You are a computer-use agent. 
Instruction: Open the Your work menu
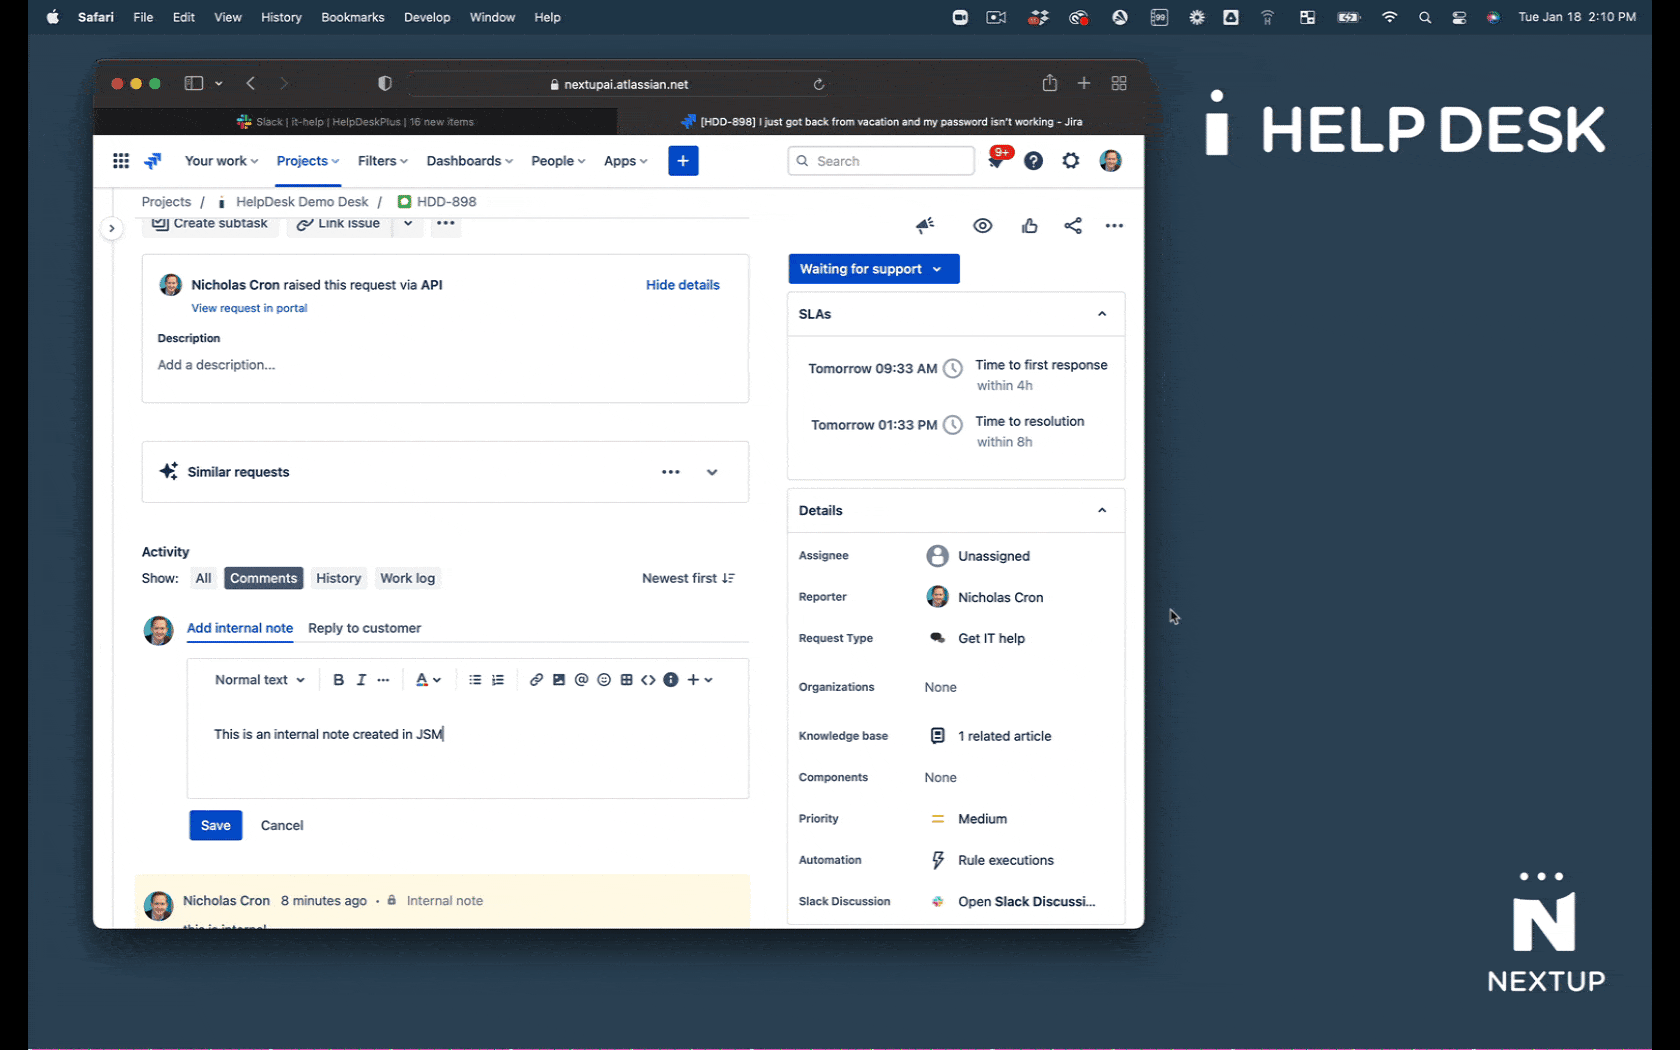coord(221,161)
